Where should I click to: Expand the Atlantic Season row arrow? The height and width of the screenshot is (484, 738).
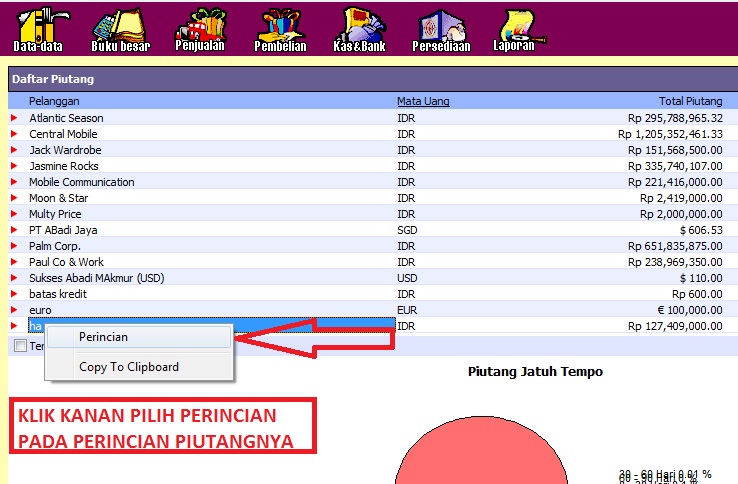[x=14, y=118]
